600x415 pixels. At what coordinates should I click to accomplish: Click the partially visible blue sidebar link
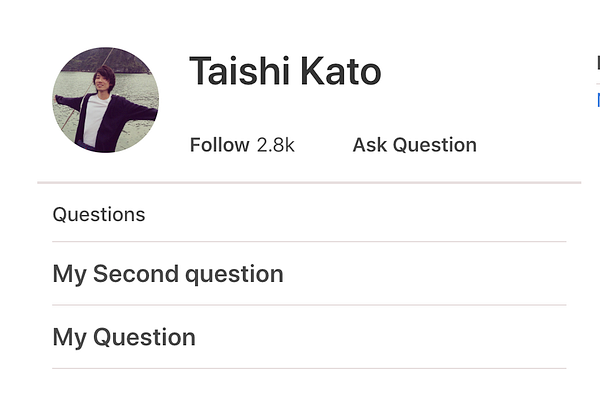[597, 100]
